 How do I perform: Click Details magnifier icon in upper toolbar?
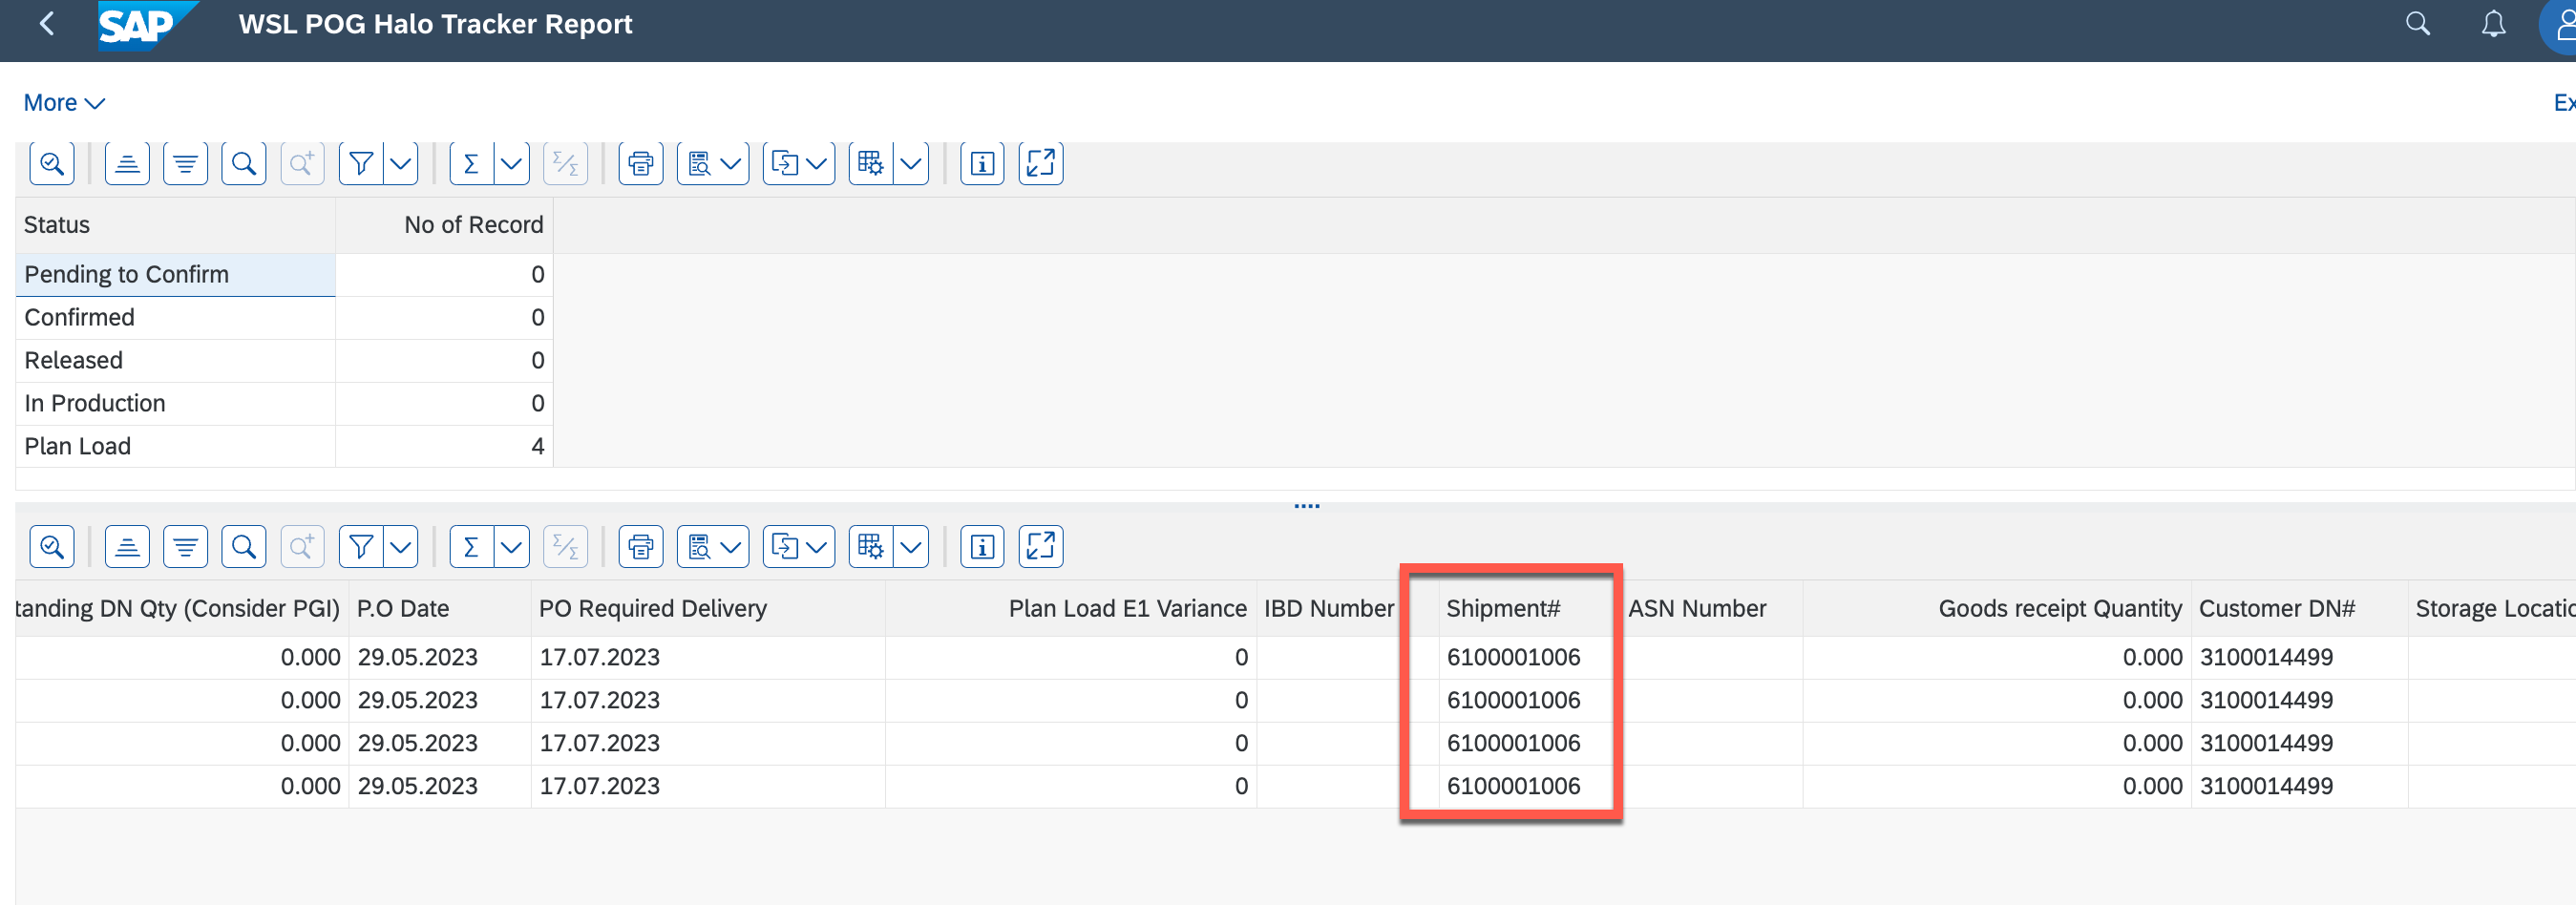click(x=52, y=163)
